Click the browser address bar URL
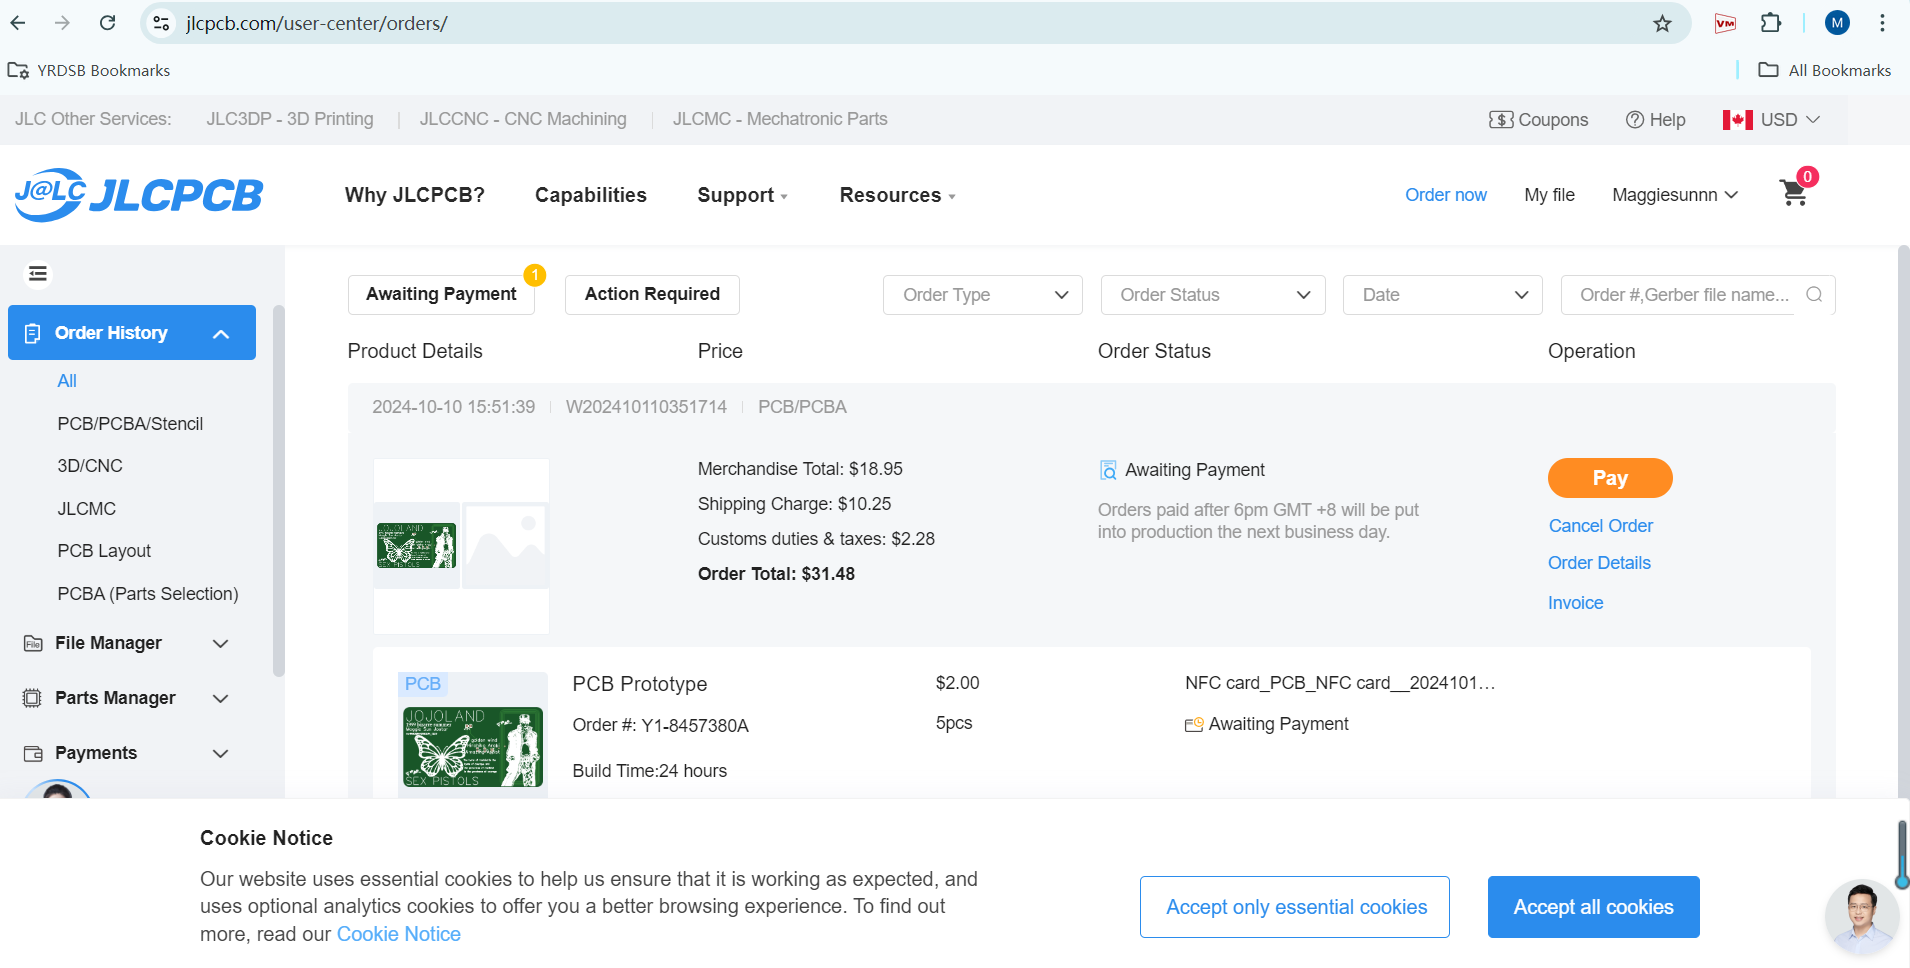Image resolution: width=1910 pixels, height=968 pixels. tap(317, 23)
